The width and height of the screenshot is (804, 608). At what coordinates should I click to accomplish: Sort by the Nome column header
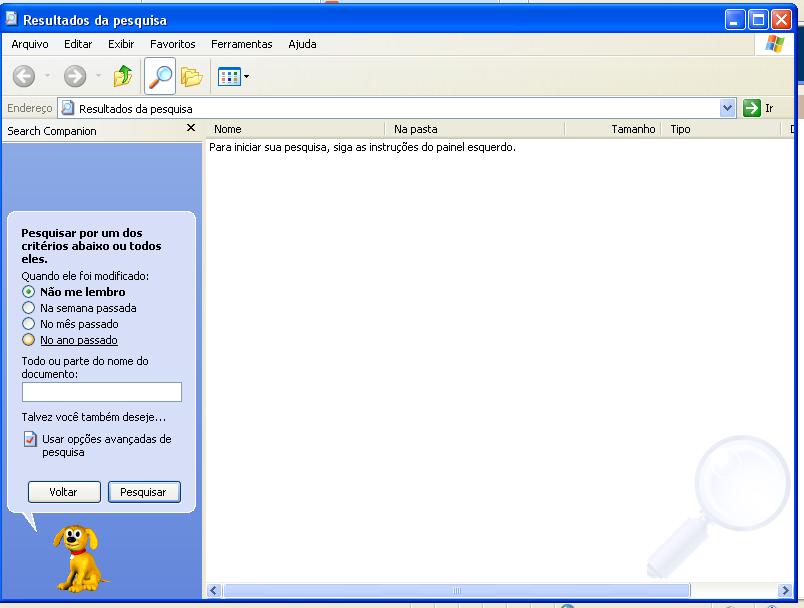pos(295,129)
